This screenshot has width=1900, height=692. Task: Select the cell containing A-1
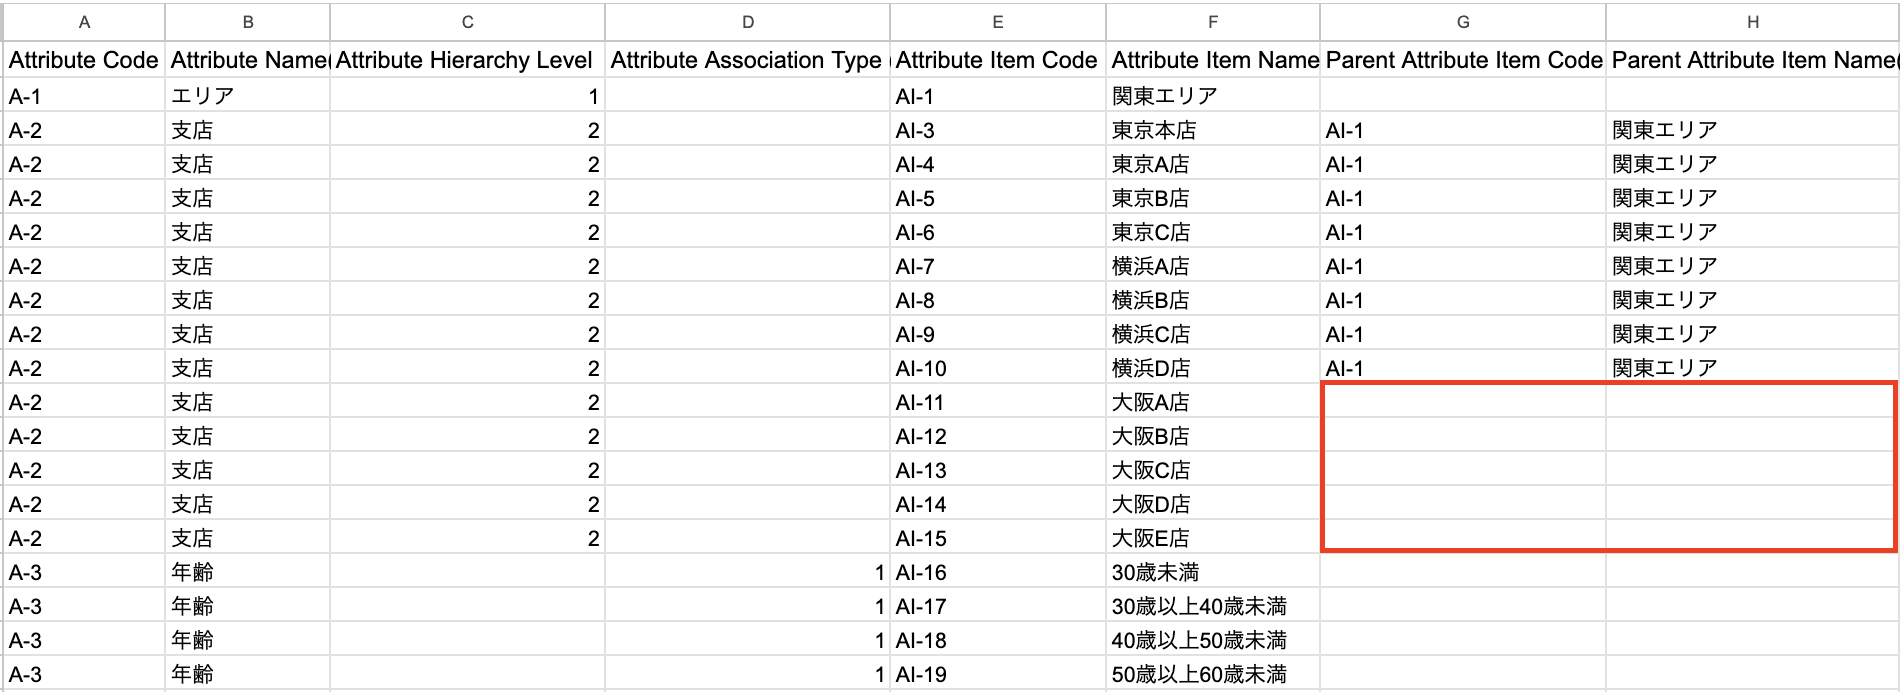84,95
